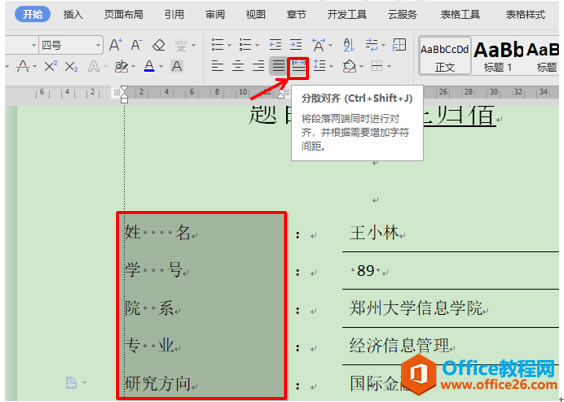Viewport: 564px width, 402px height.
Task: Expand the bullet list style dropdown
Action: pos(229,45)
